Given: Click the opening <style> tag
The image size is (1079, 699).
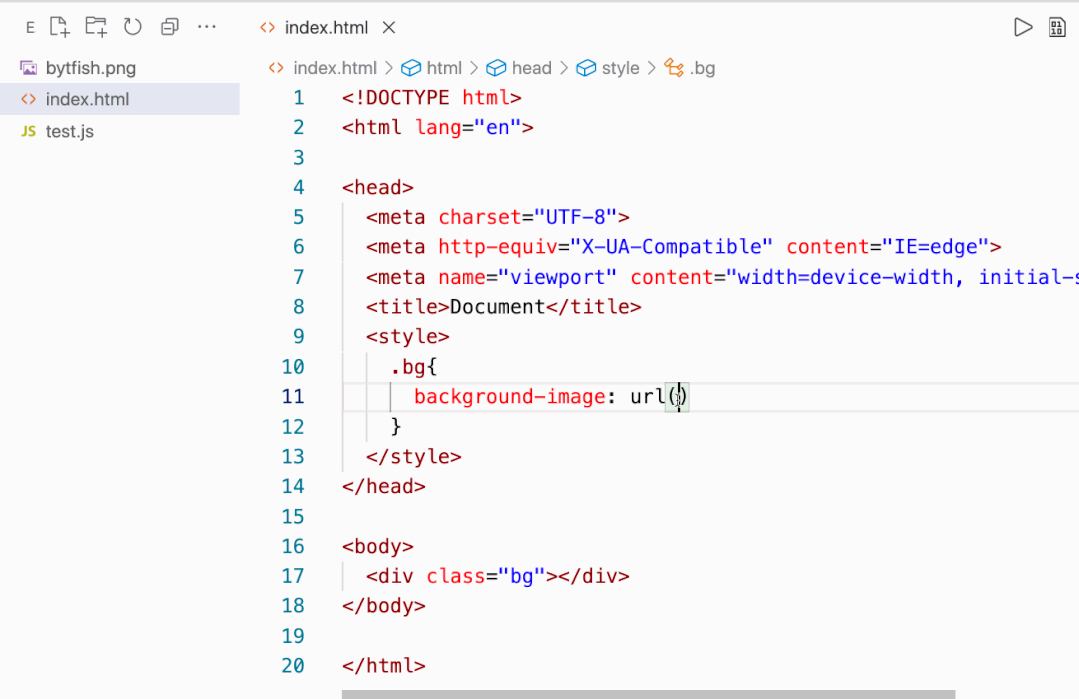Looking at the screenshot, I should pyautogui.click(x=408, y=336).
